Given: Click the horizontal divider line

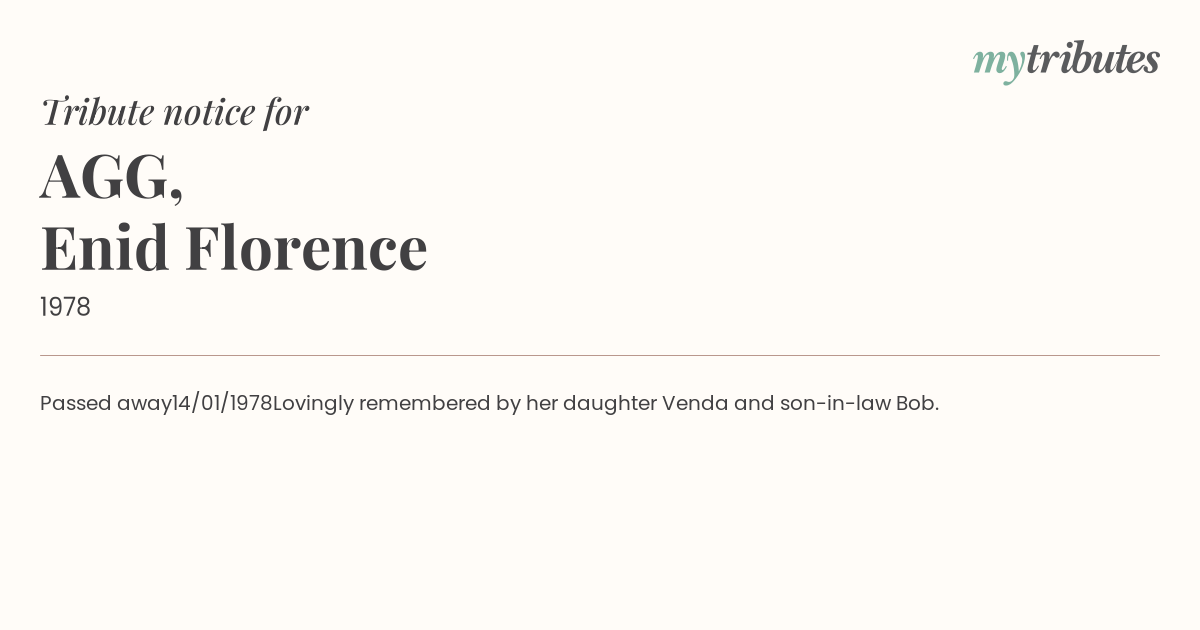Looking at the screenshot, I should (x=600, y=355).
